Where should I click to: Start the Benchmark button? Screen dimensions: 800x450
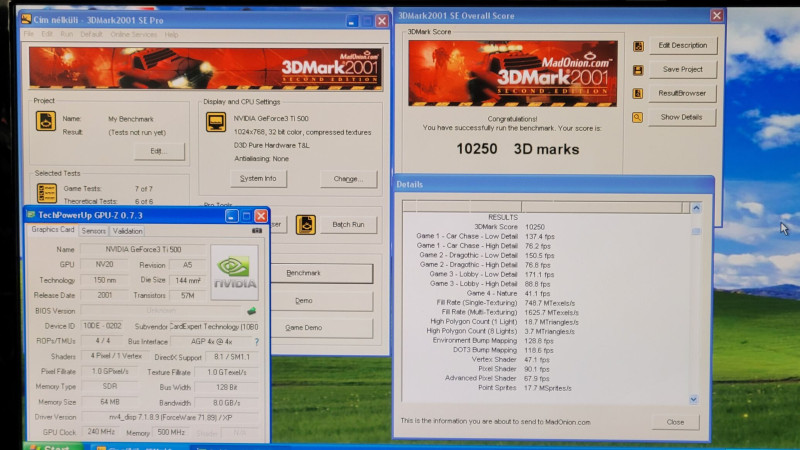[321, 273]
